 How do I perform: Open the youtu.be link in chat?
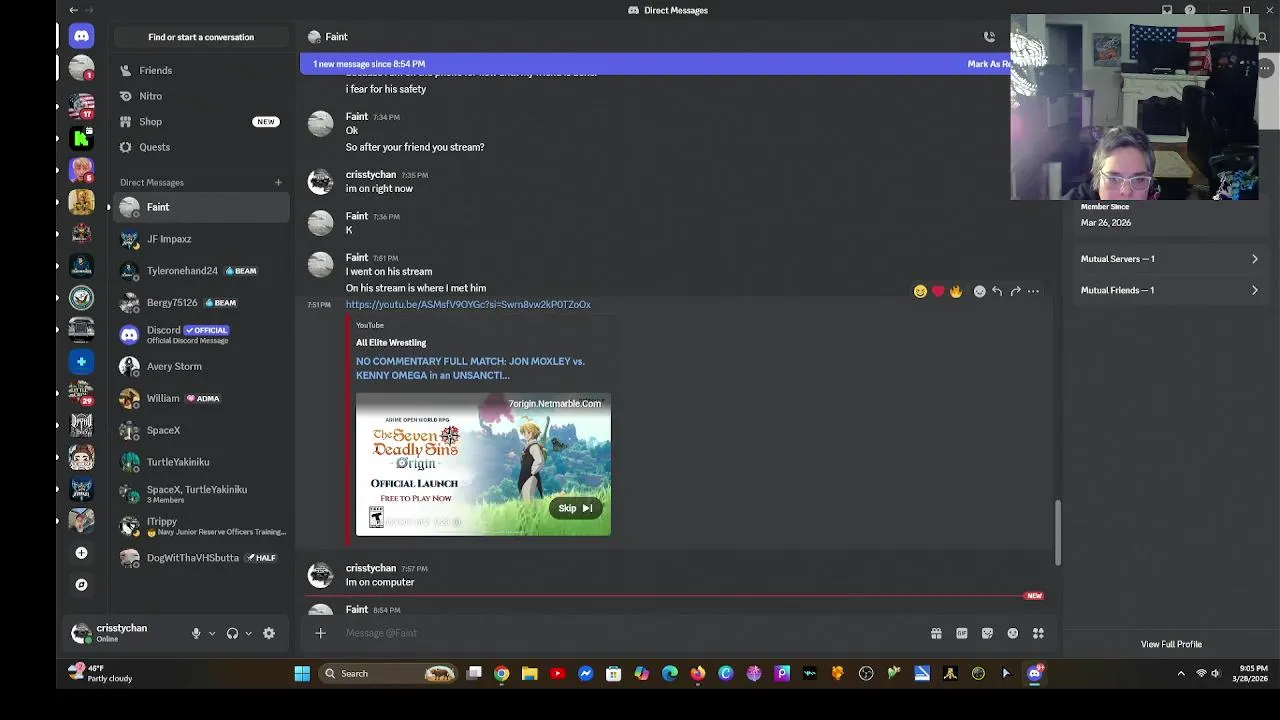point(468,304)
